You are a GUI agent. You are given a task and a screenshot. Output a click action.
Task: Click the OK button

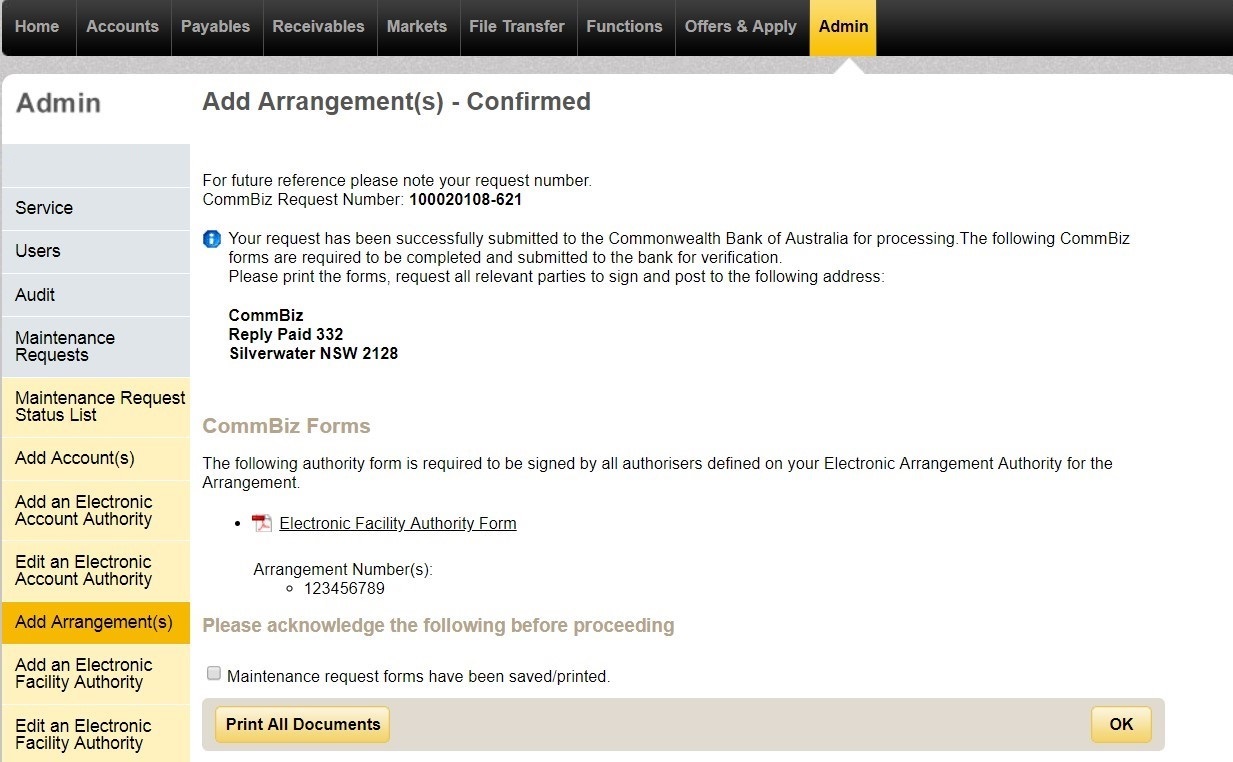point(1121,725)
